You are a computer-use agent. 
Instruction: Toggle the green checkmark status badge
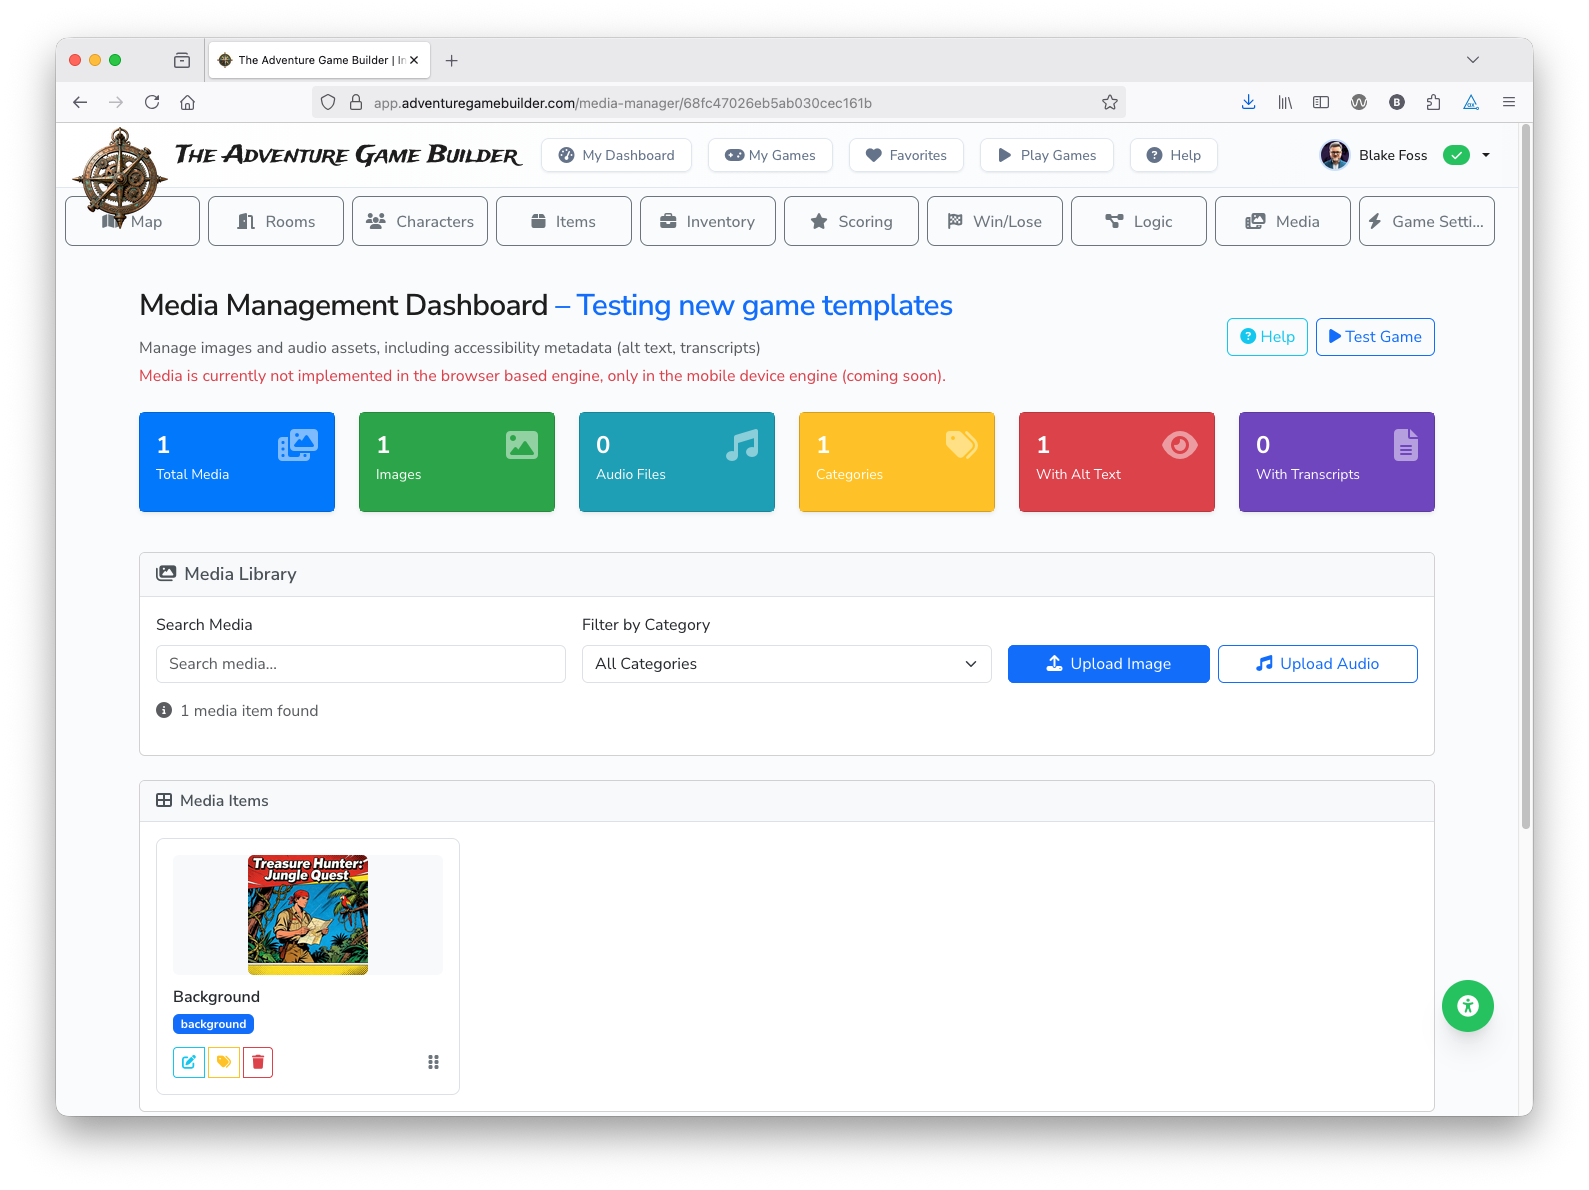(1456, 155)
